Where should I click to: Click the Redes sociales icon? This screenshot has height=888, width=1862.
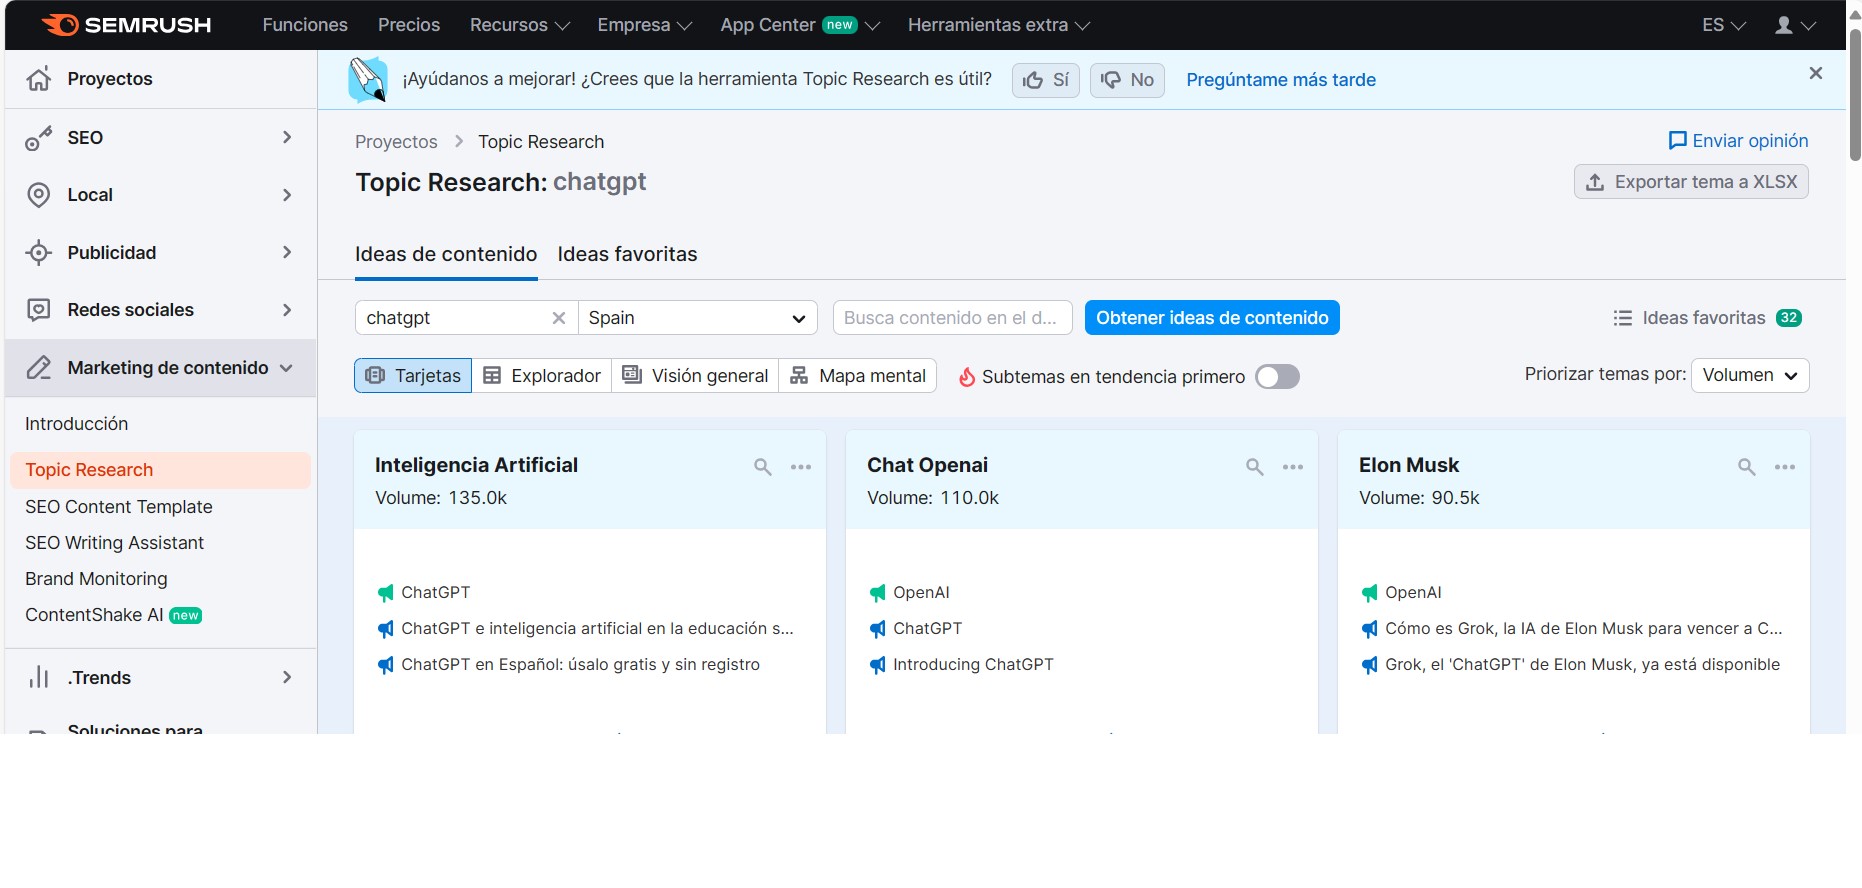coord(39,310)
